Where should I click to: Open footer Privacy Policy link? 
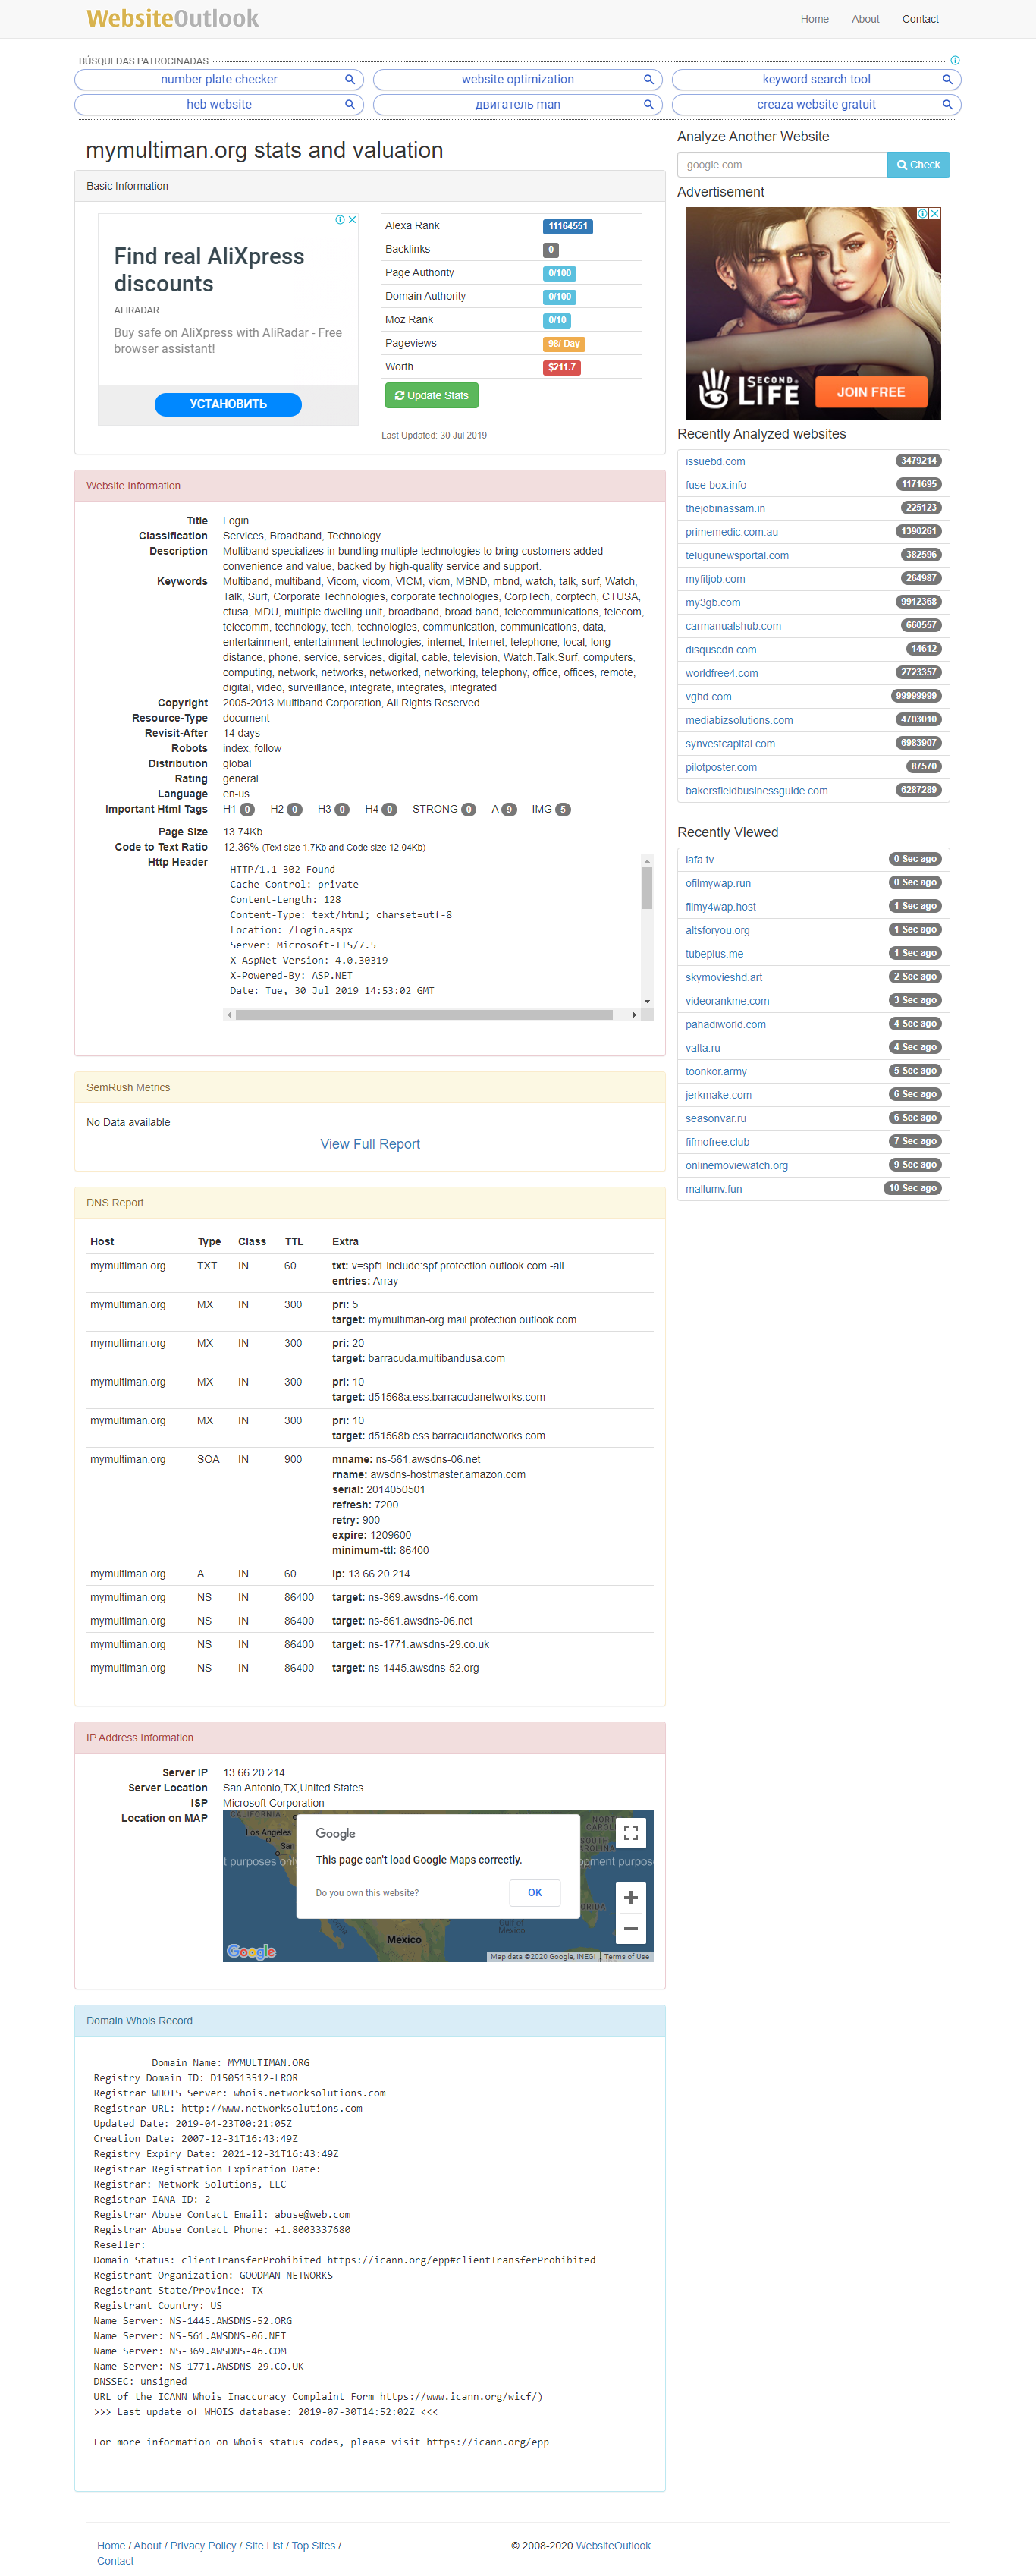coord(203,2546)
